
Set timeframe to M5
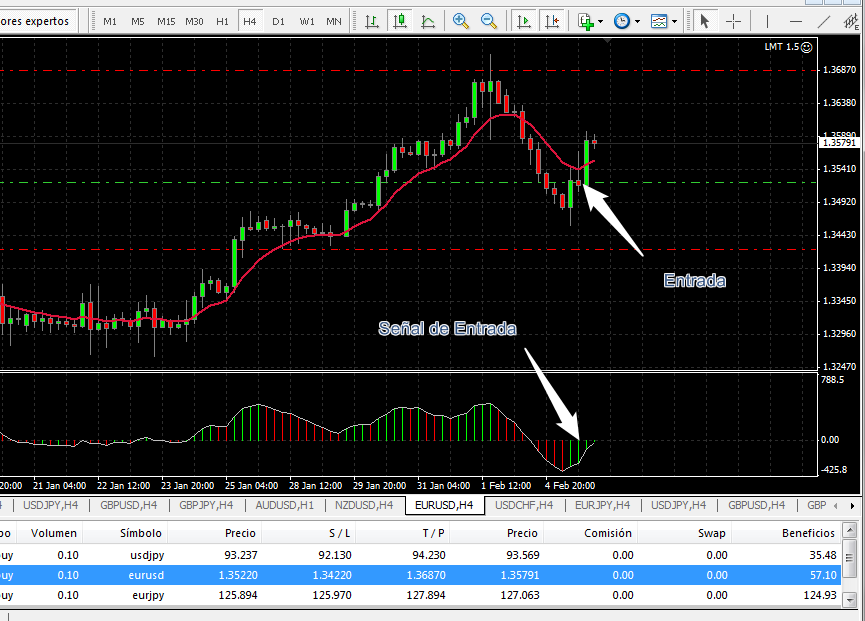(138, 22)
